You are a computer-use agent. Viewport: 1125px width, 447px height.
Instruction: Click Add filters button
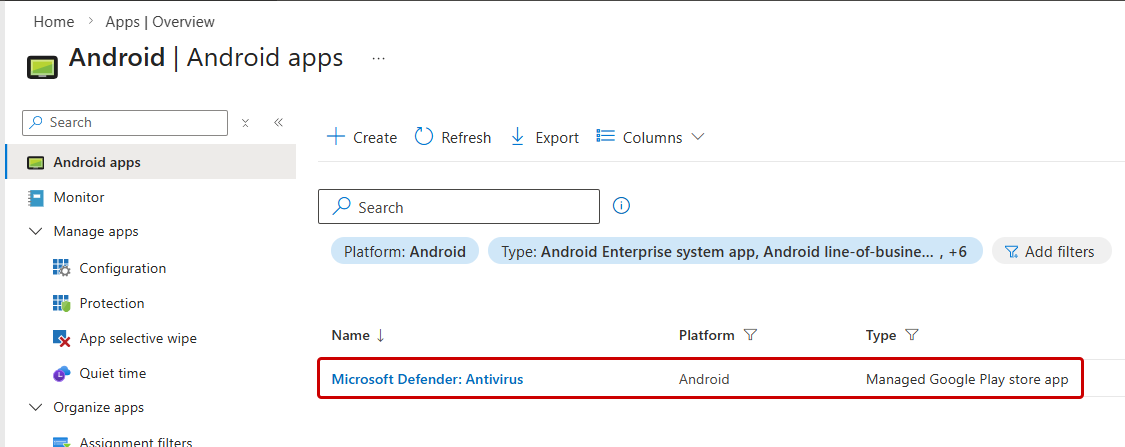(x=1050, y=252)
